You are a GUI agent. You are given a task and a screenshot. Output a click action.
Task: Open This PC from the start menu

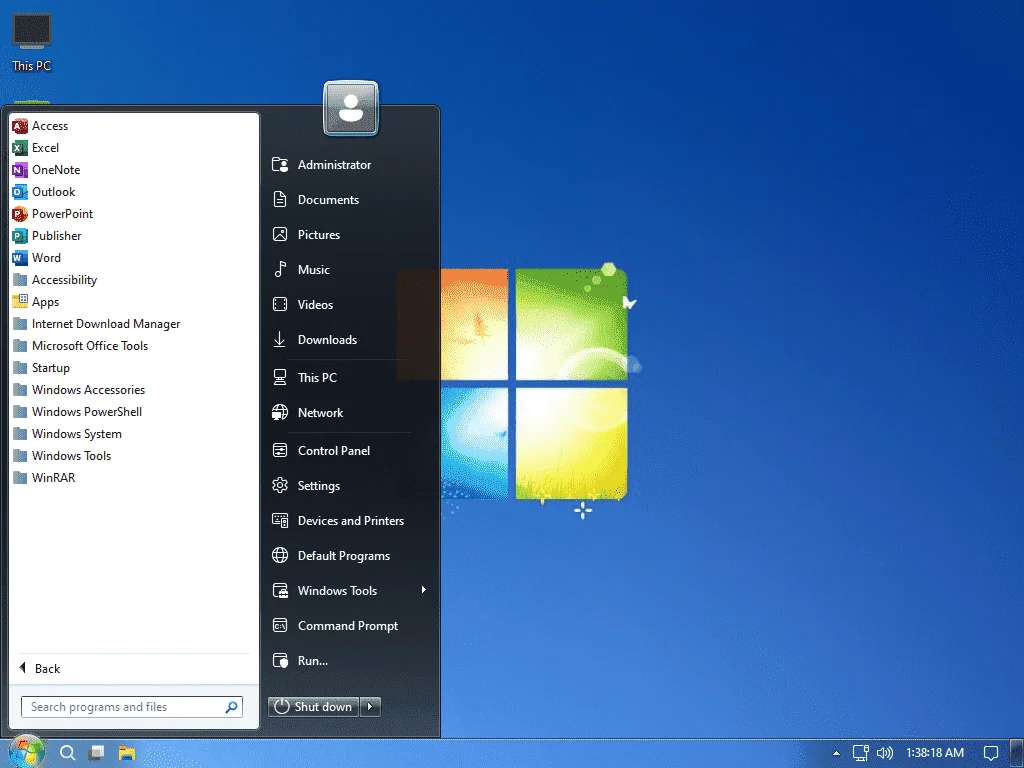(349, 377)
